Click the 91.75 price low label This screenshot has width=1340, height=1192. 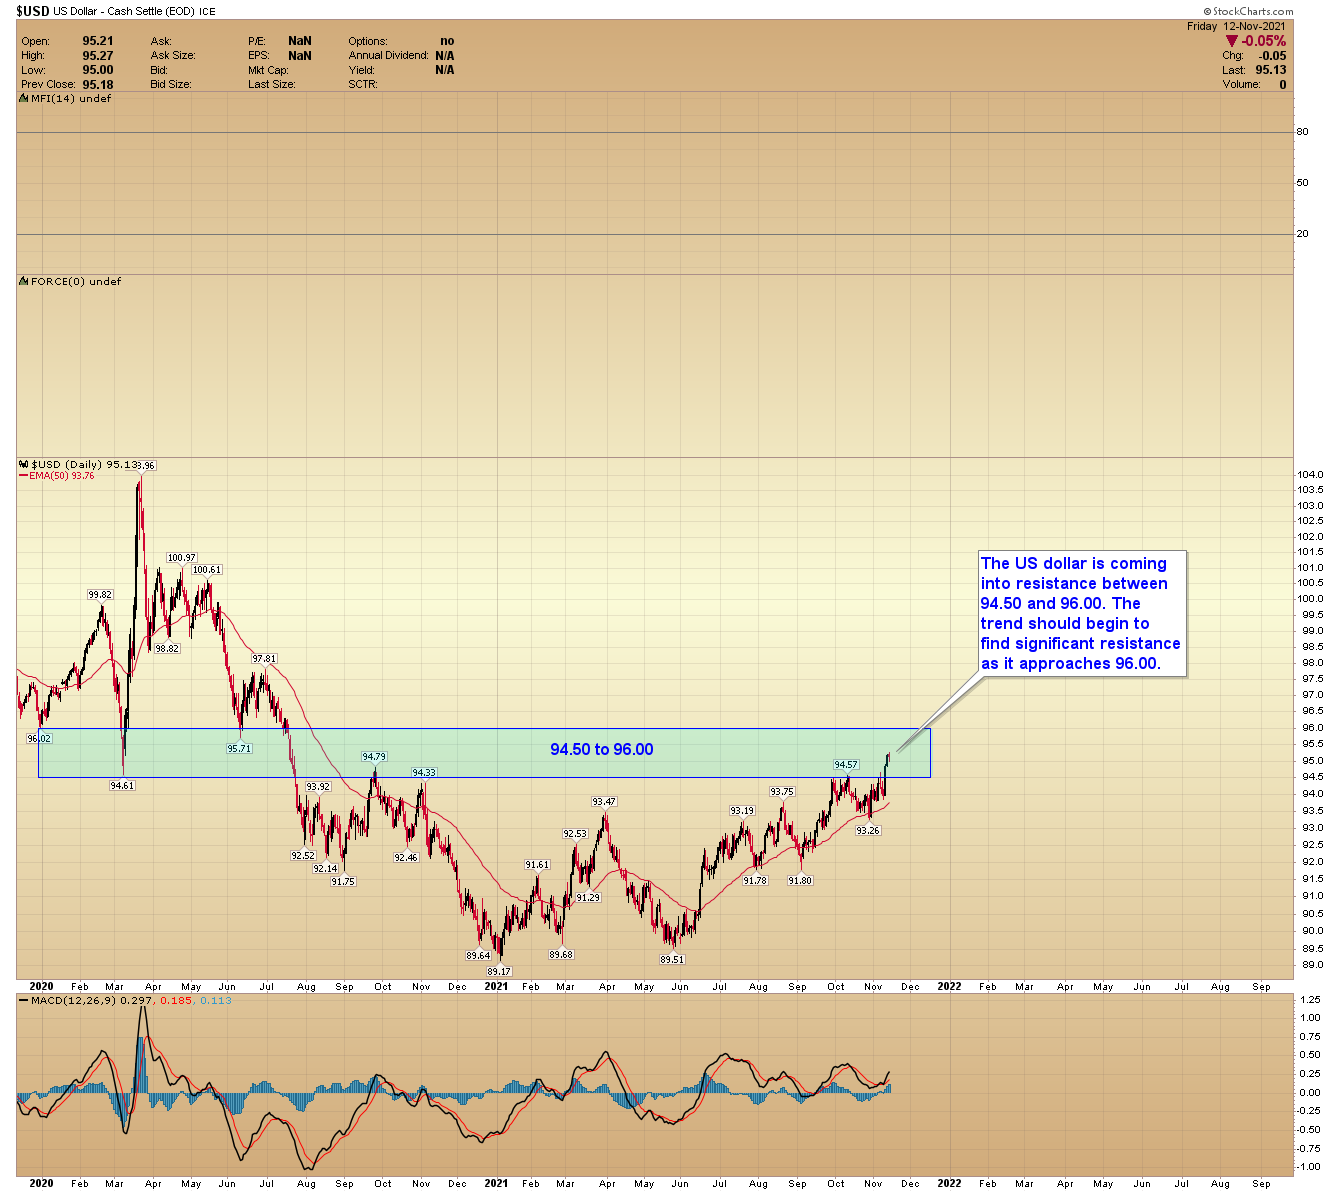pos(343,882)
